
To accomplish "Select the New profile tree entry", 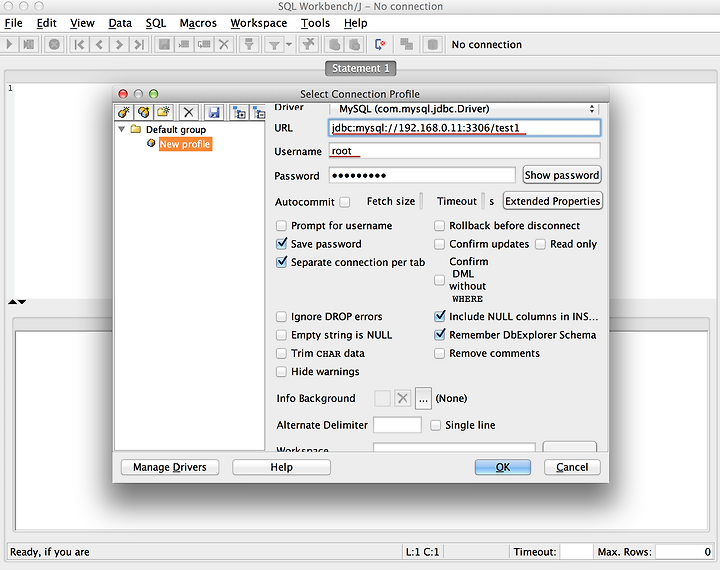I will pos(185,144).
